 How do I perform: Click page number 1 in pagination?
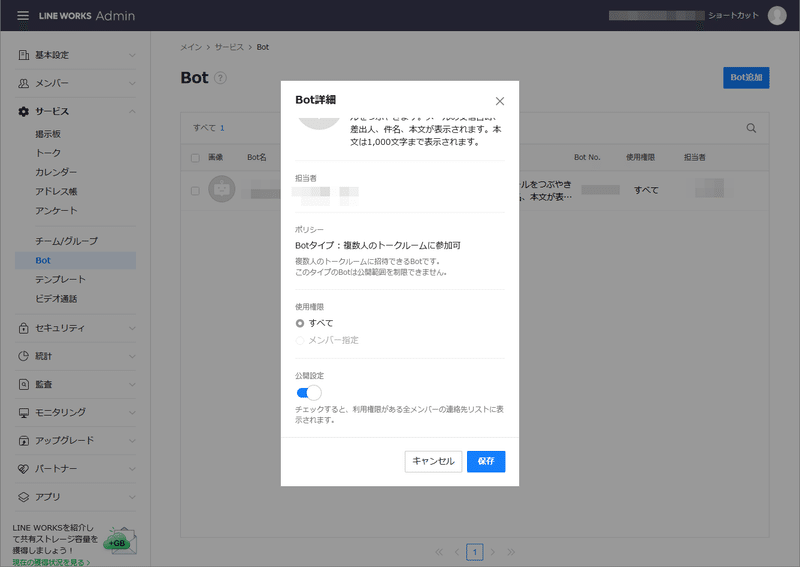coord(475,552)
